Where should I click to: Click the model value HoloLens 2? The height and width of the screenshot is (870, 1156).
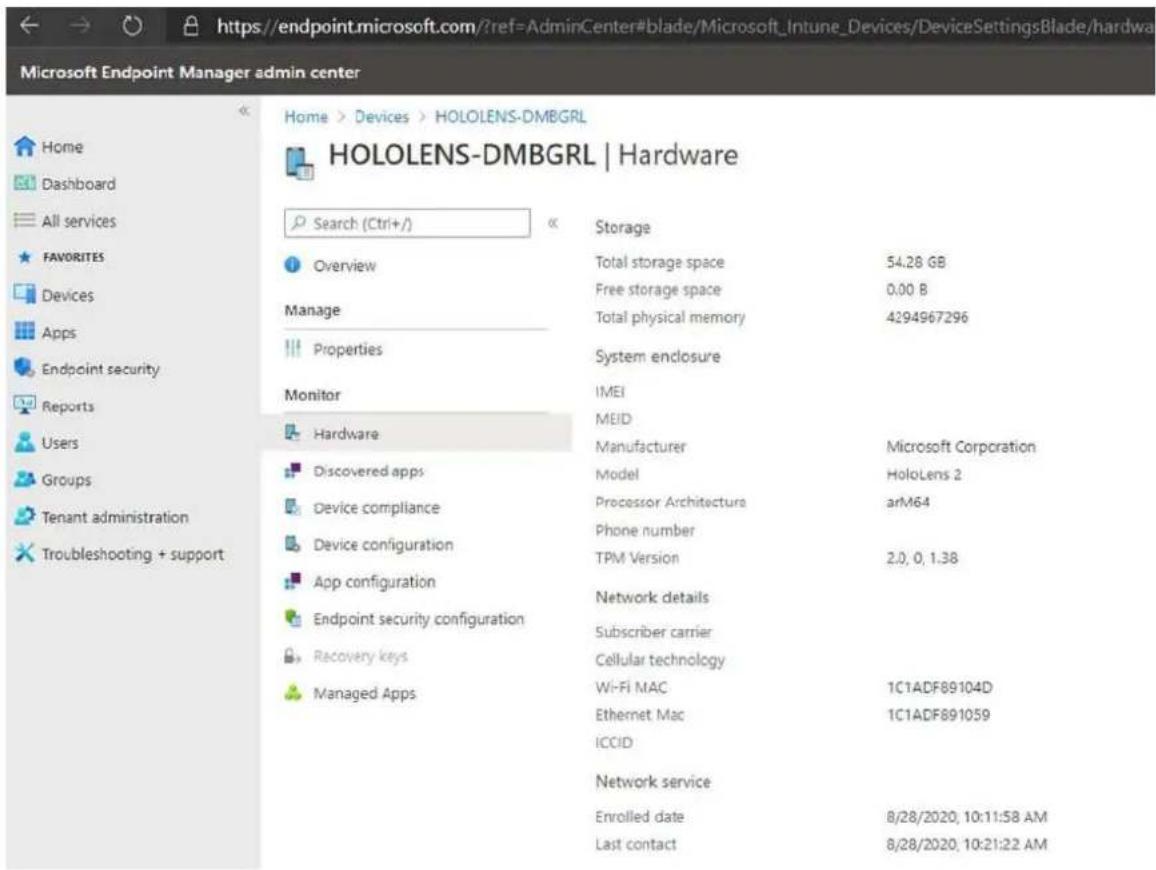(x=924, y=474)
